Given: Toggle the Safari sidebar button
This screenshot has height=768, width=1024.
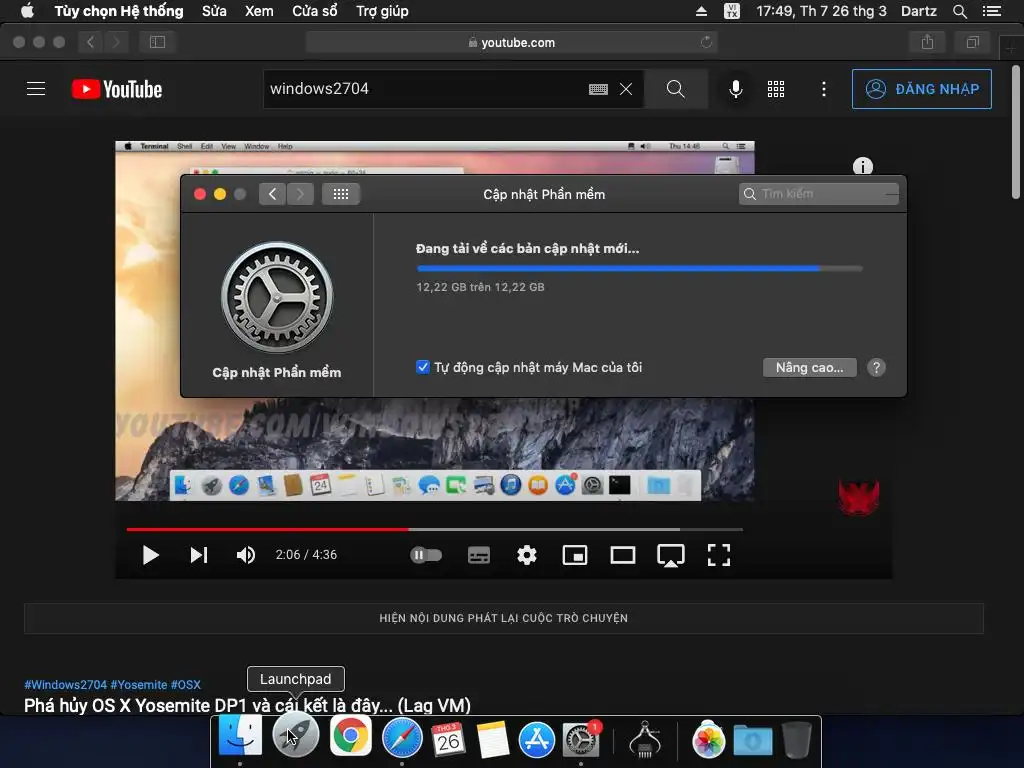Looking at the screenshot, I should point(157,42).
